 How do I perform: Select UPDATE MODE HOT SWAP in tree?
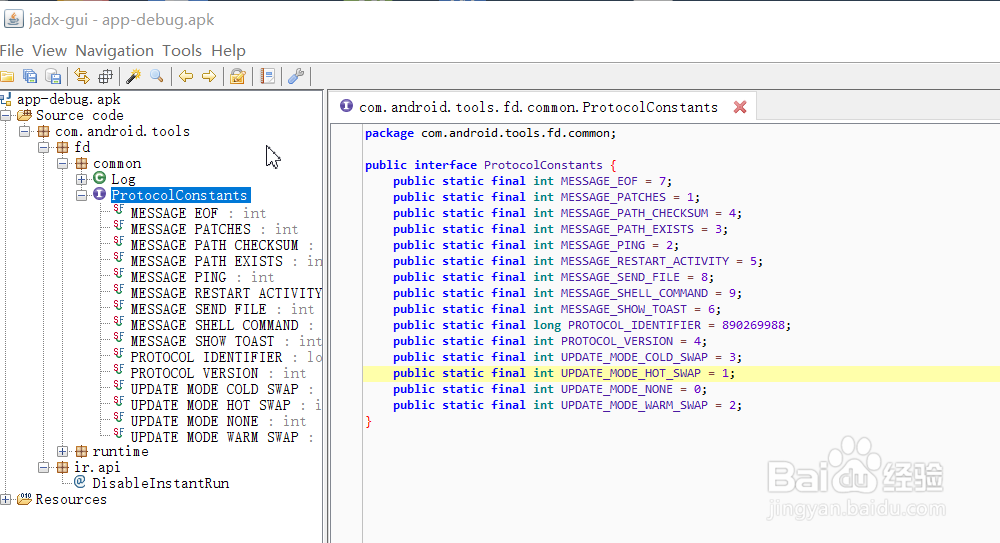[226, 405]
